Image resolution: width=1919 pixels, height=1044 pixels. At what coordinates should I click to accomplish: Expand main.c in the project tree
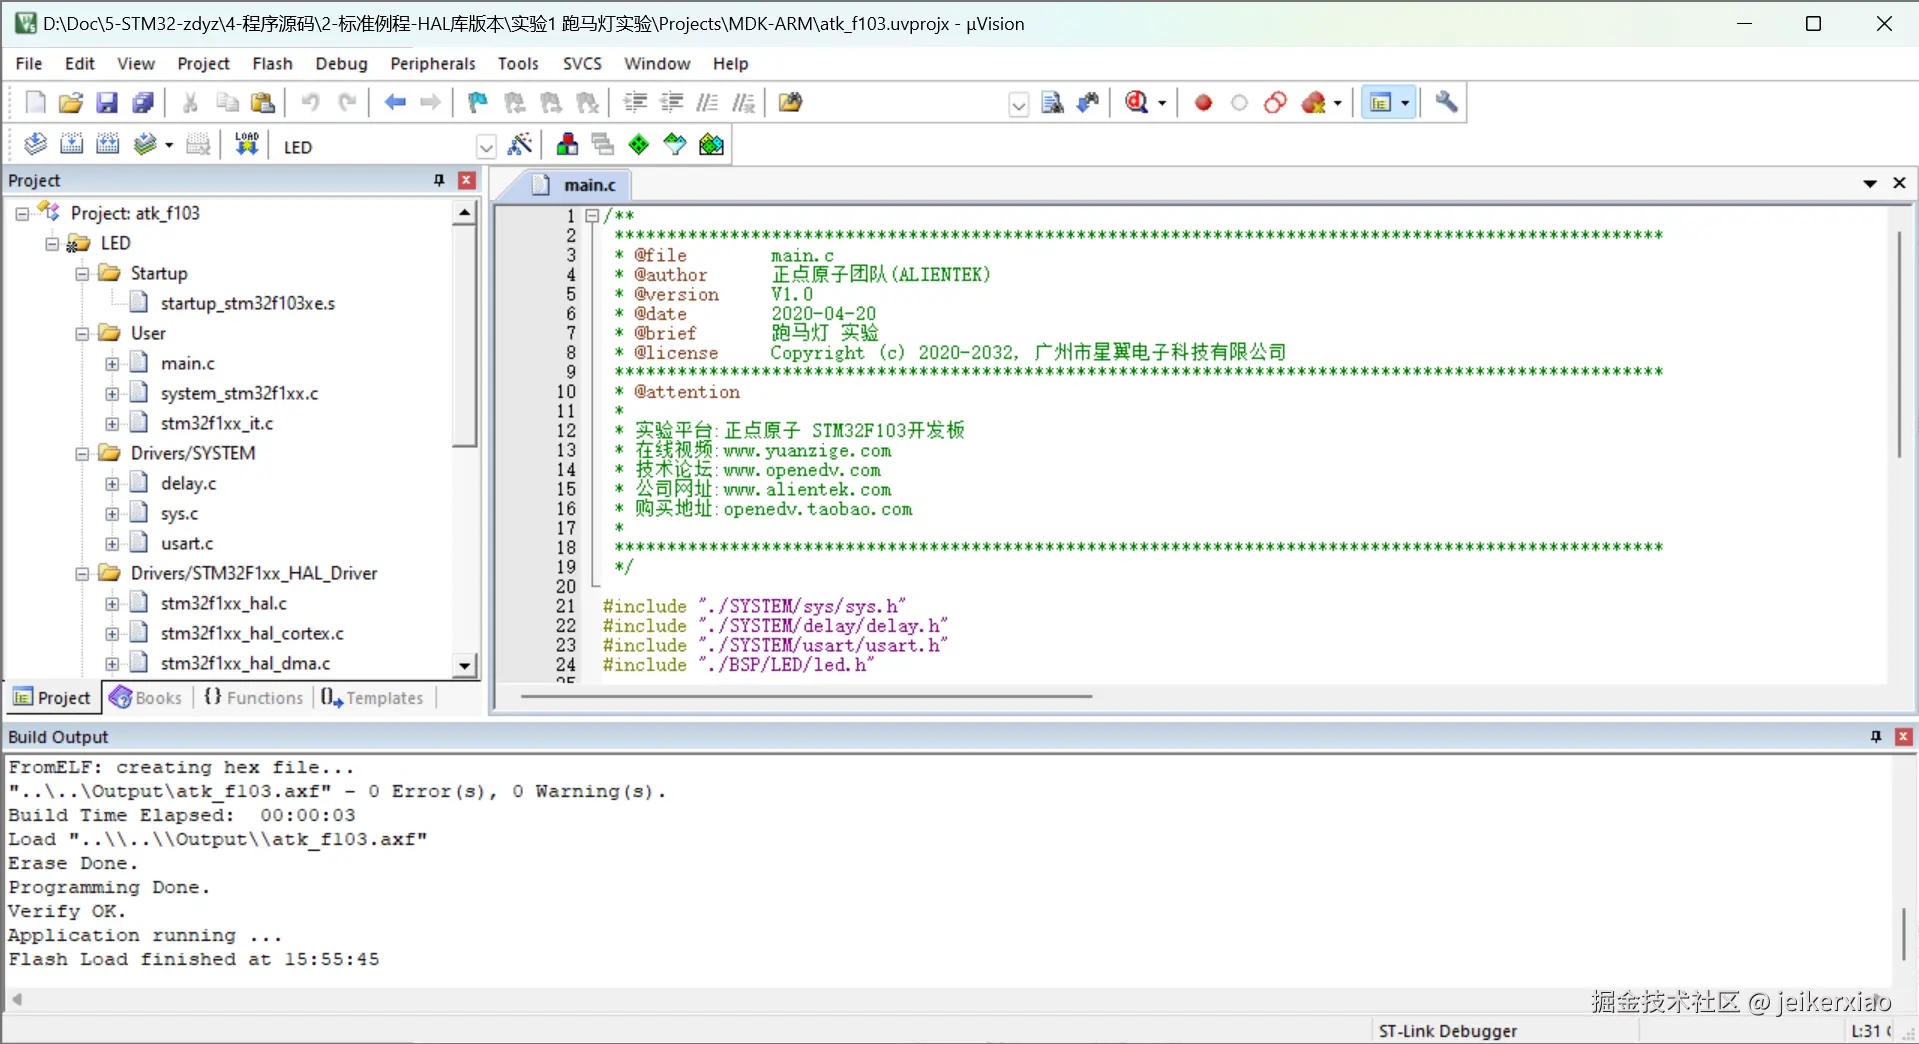coord(112,364)
